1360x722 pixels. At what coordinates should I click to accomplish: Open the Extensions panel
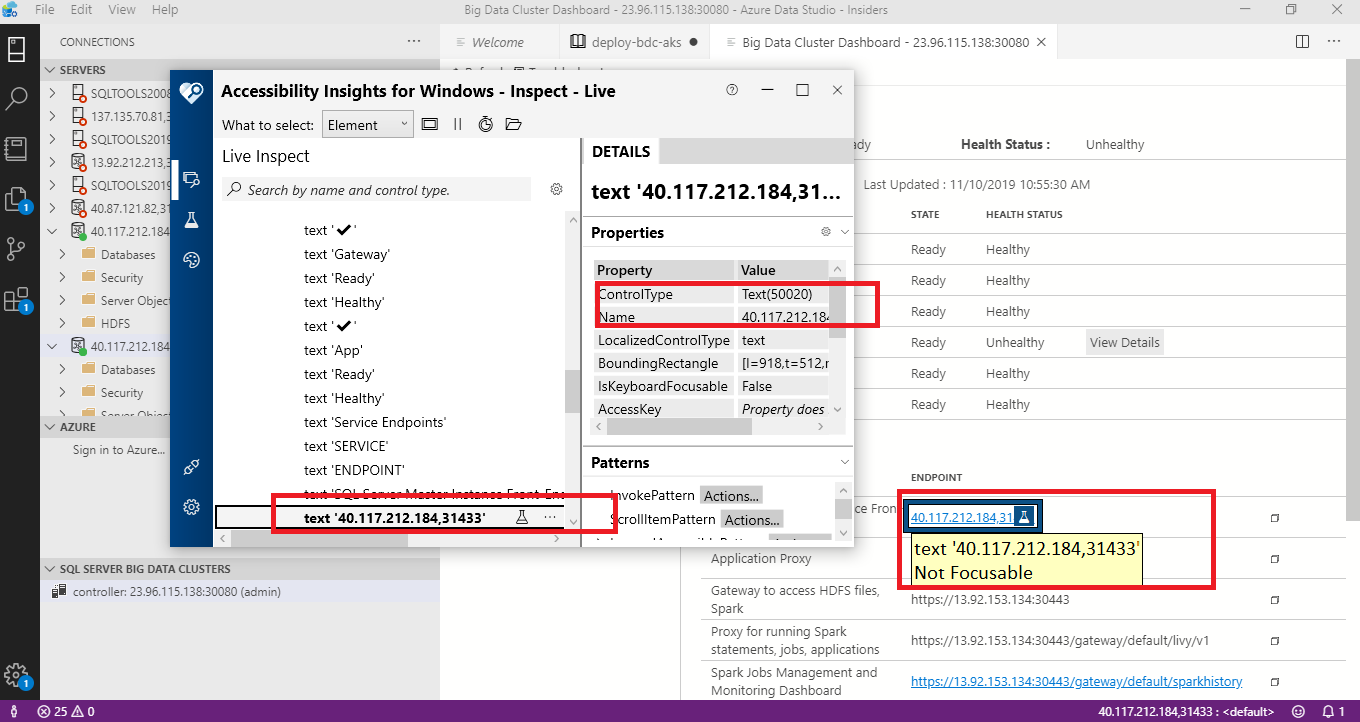pos(16,298)
